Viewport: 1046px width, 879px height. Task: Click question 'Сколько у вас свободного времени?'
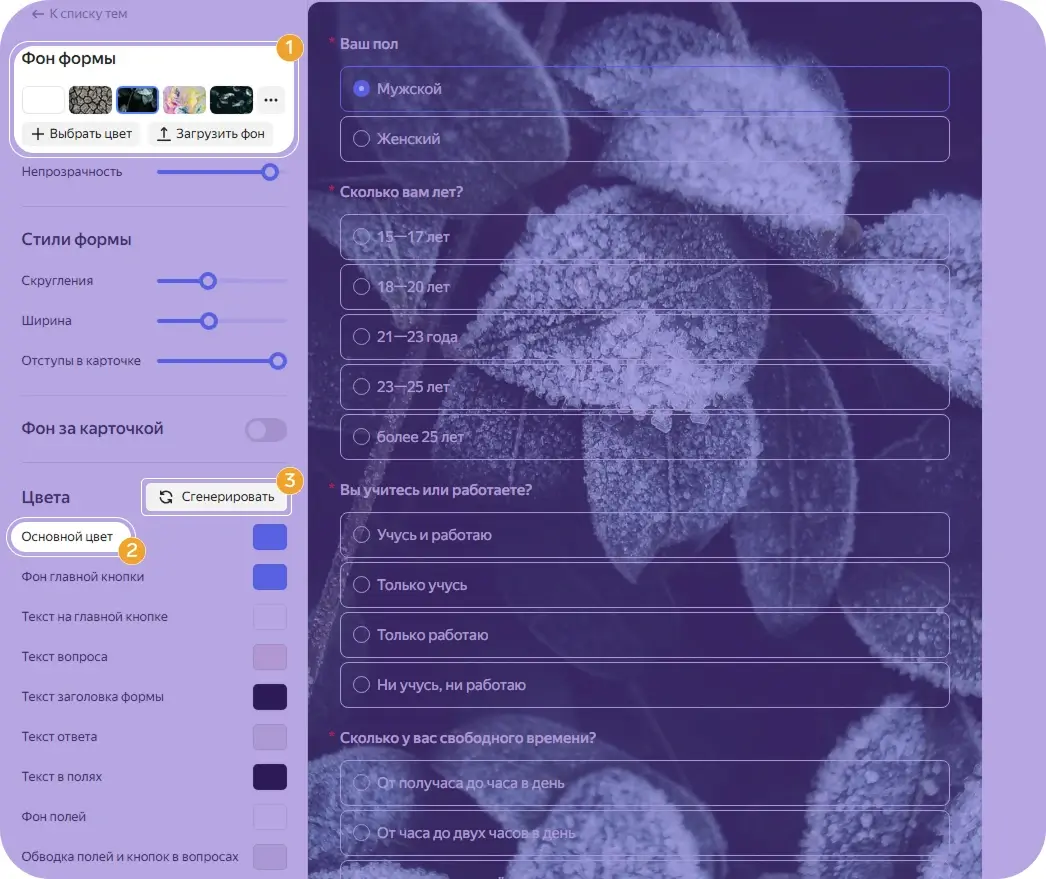468,738
